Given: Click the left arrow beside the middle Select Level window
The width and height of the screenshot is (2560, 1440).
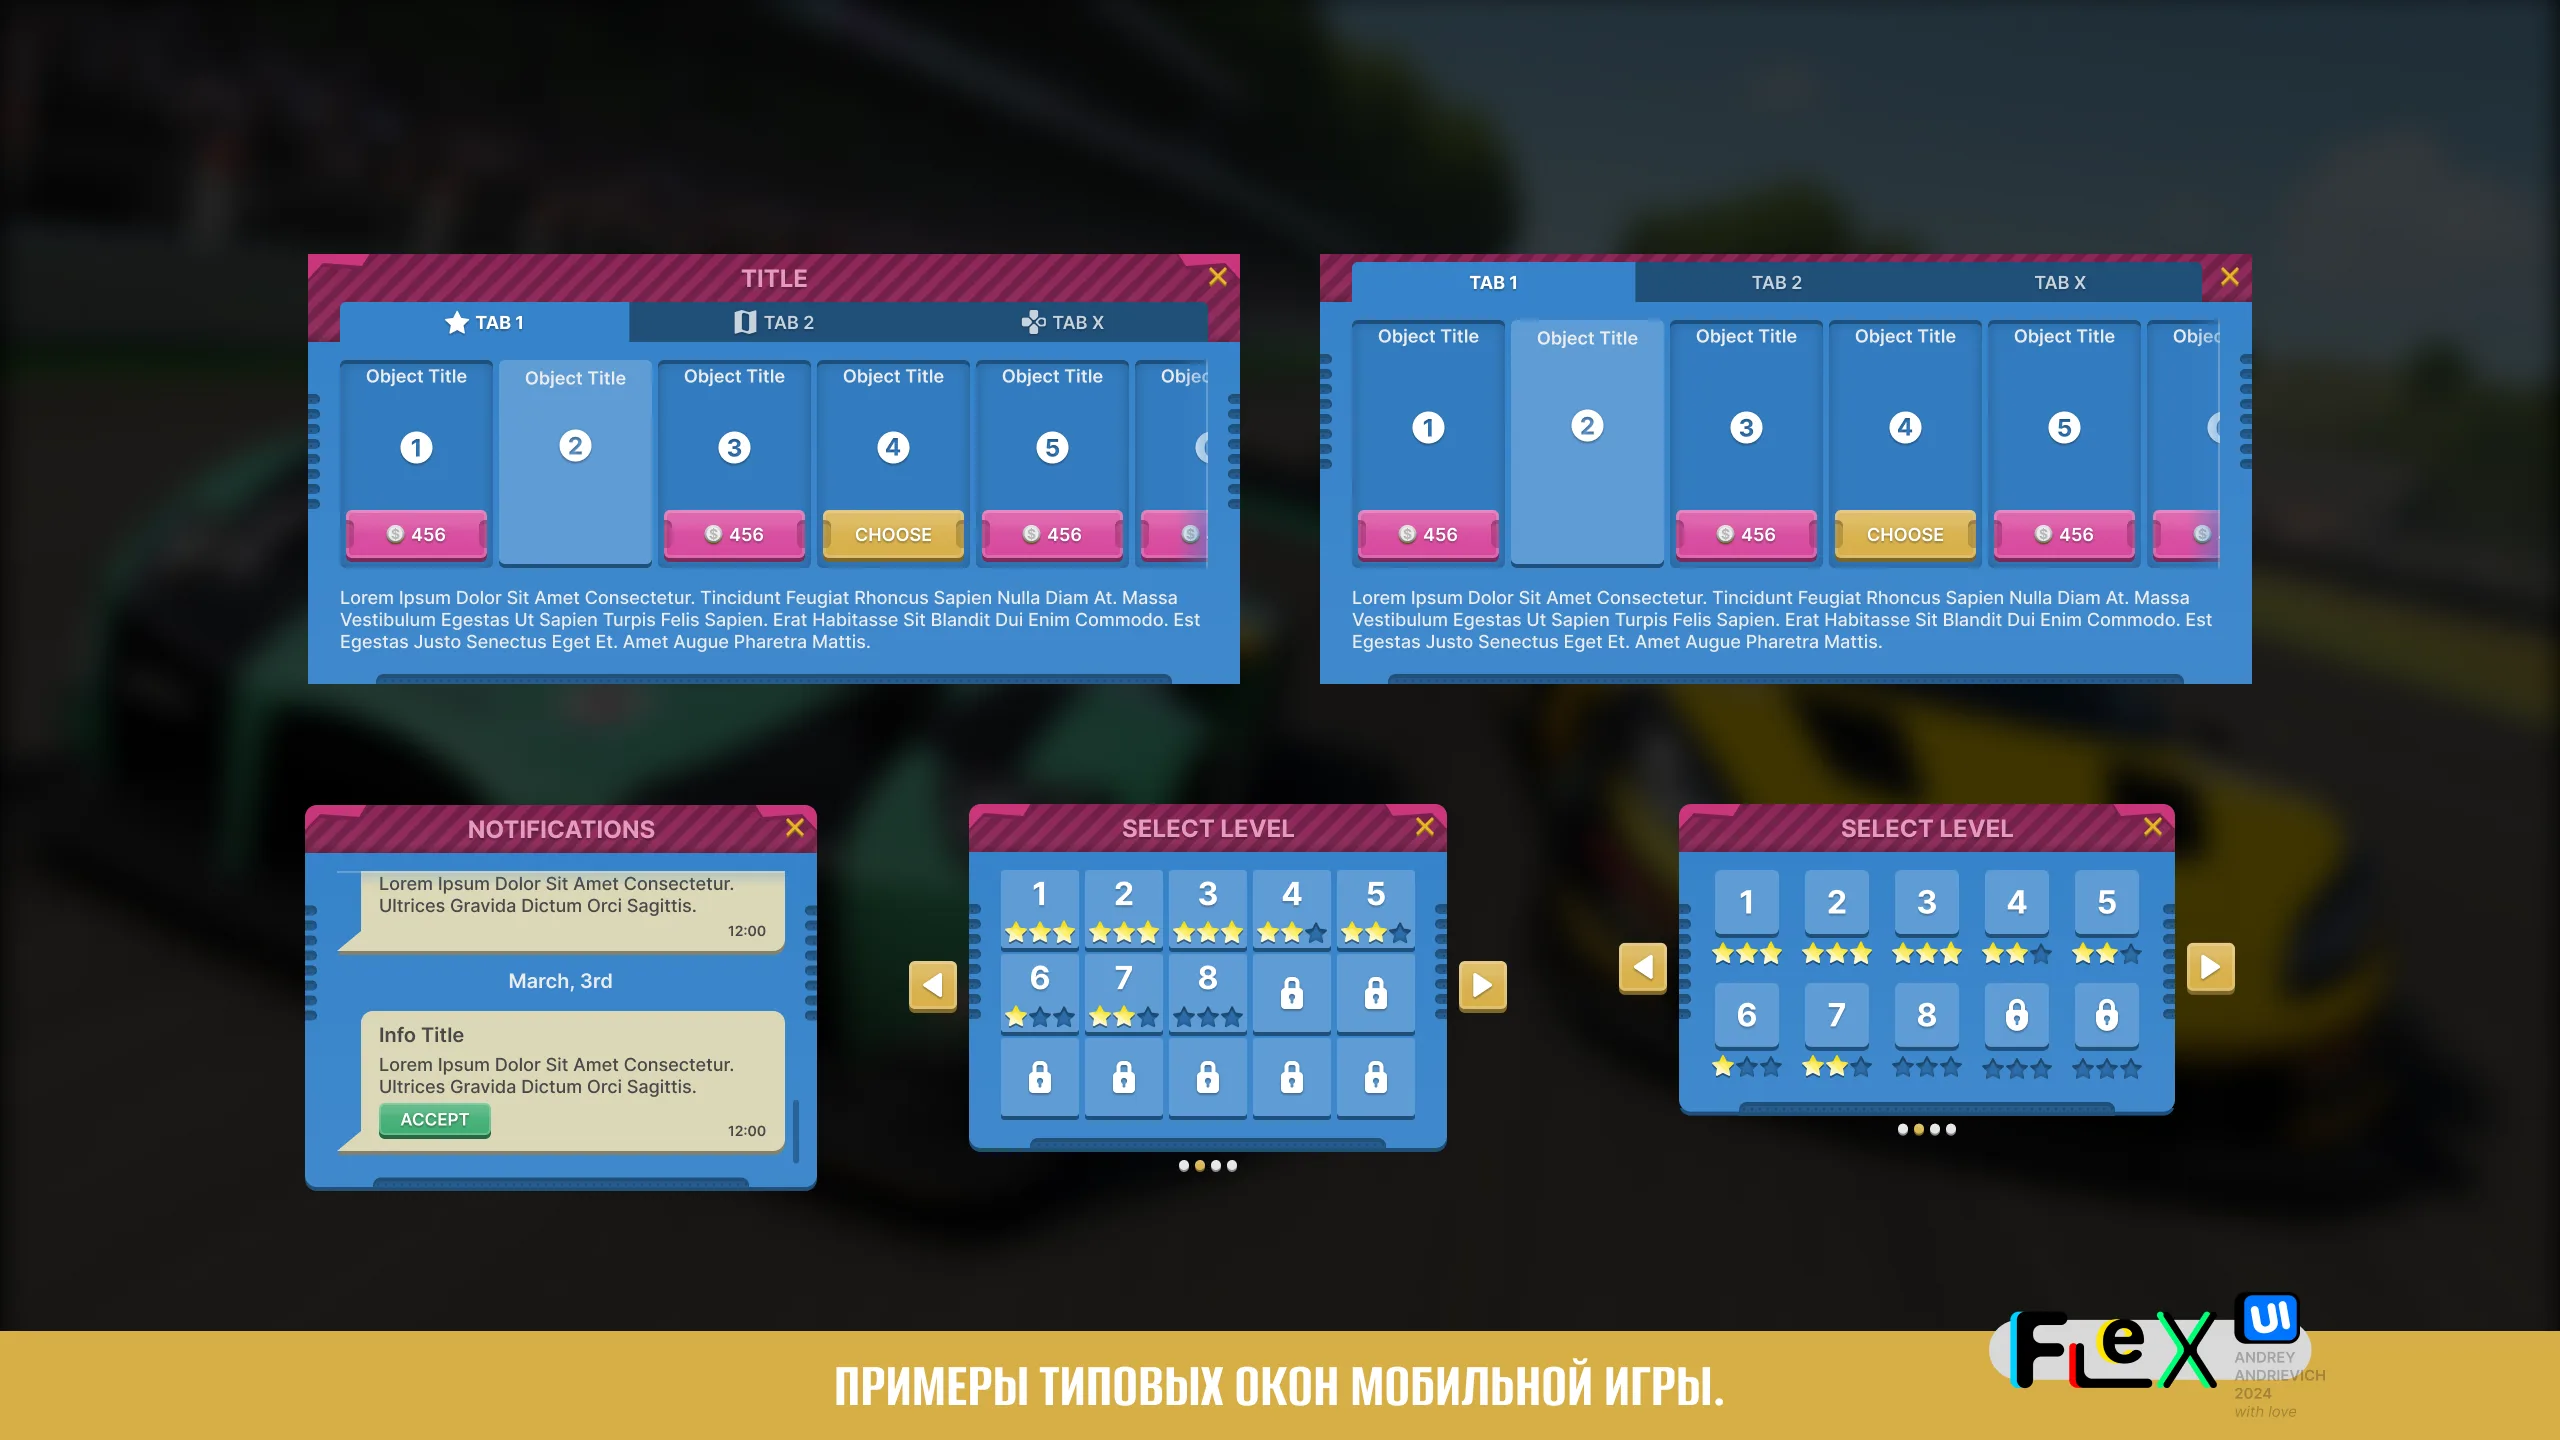Looking at the screenshot, I should 932,985.
